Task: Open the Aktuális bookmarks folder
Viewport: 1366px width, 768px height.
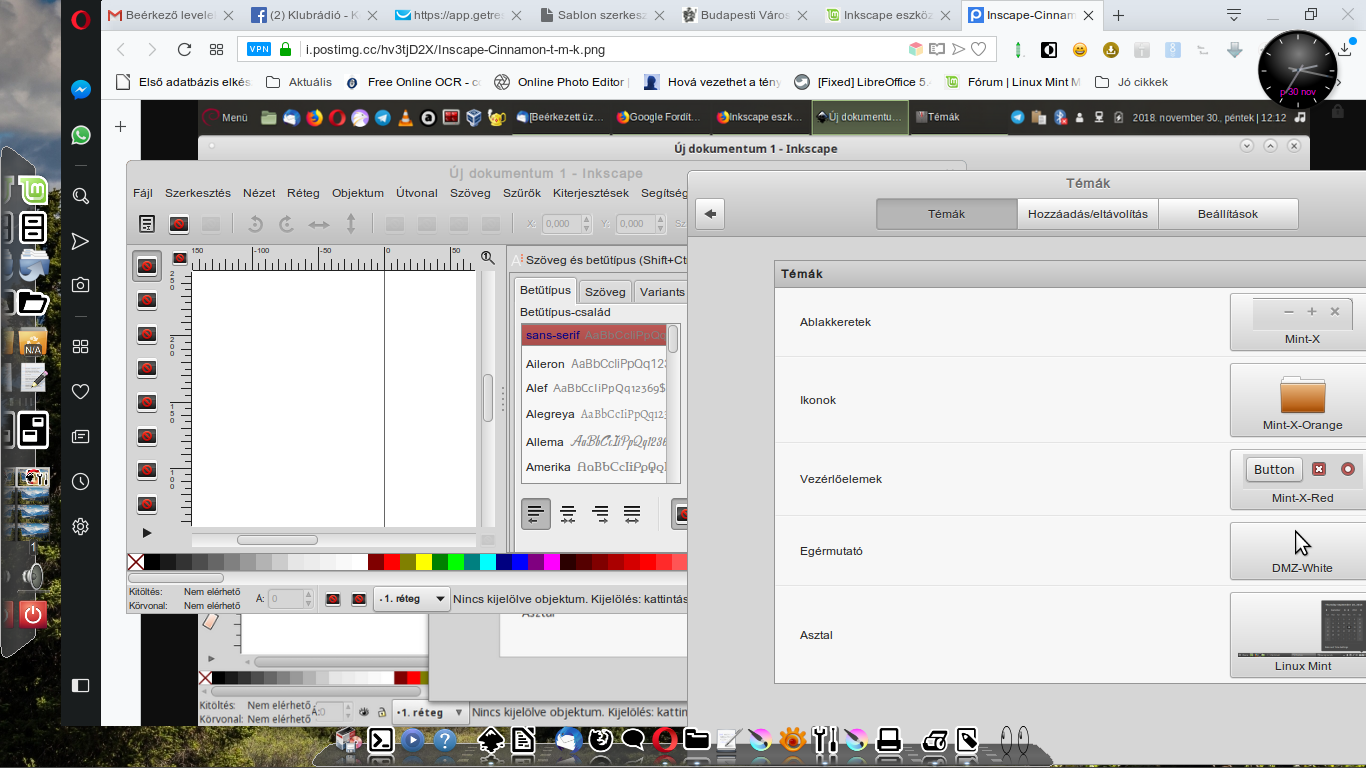Action: pyautogui.click(x=299, y=82)
